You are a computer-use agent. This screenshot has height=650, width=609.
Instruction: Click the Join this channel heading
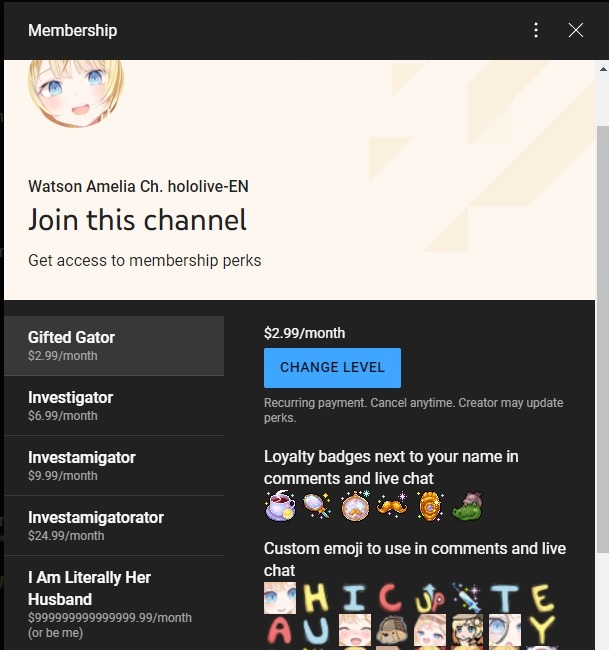[x=137, y=220]
